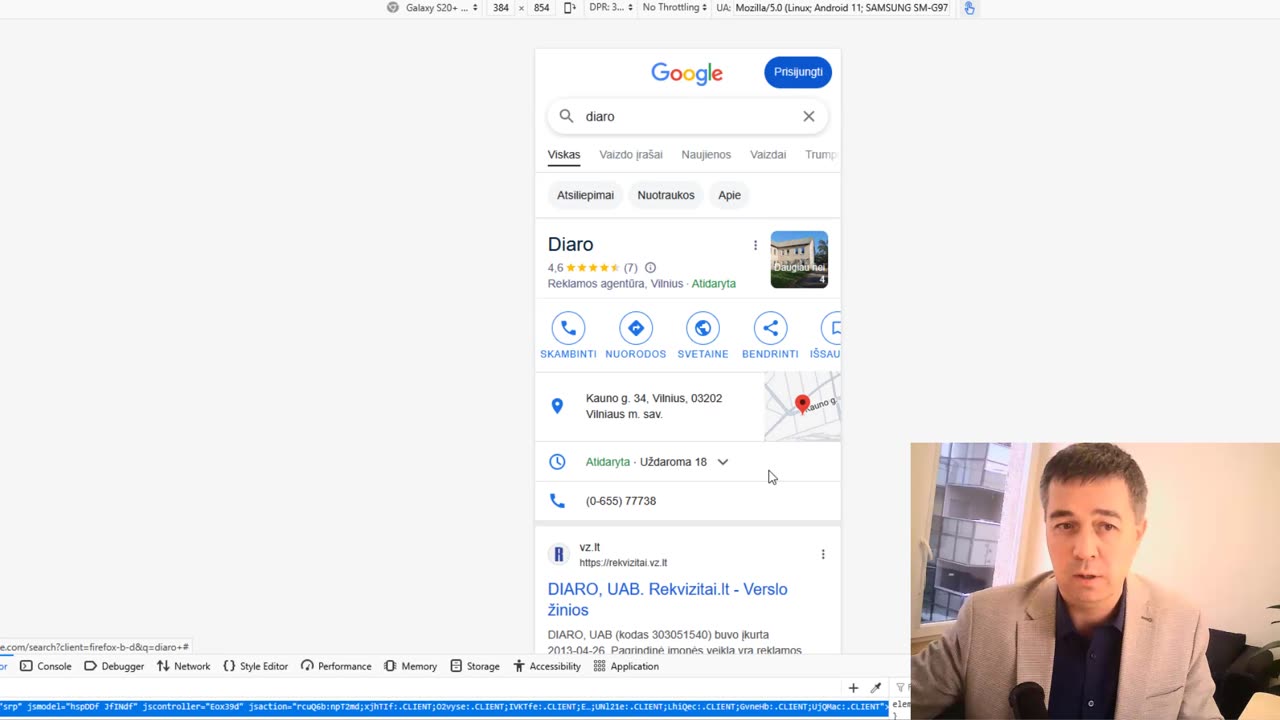
Task: Expand the opening hours chevron
Action: click(723, 462)
